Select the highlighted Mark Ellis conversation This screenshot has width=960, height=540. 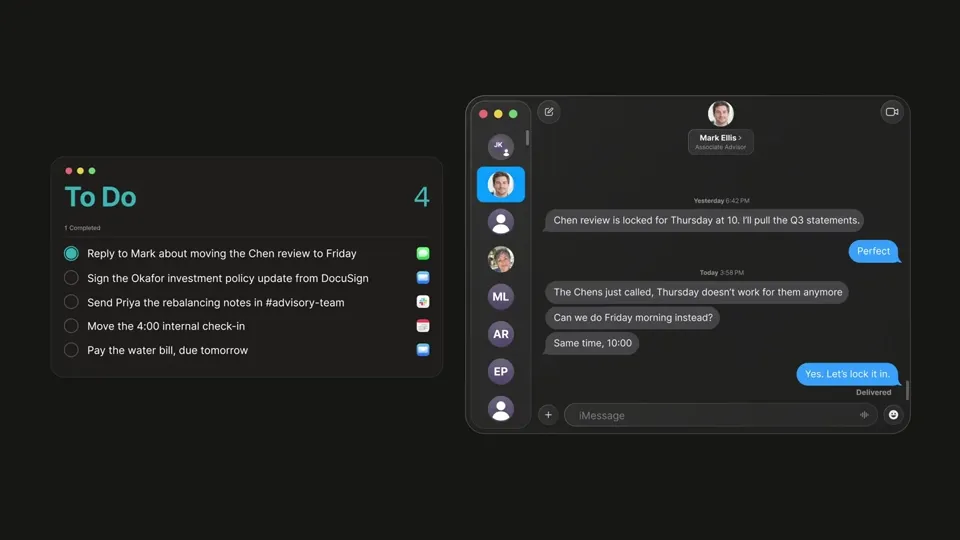(x=500, y=184)
